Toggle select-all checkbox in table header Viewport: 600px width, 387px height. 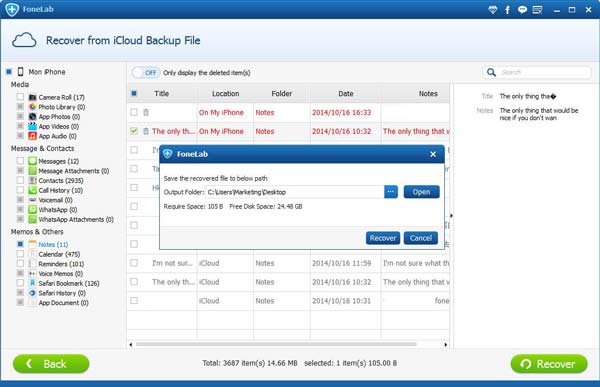click(134, 93)
